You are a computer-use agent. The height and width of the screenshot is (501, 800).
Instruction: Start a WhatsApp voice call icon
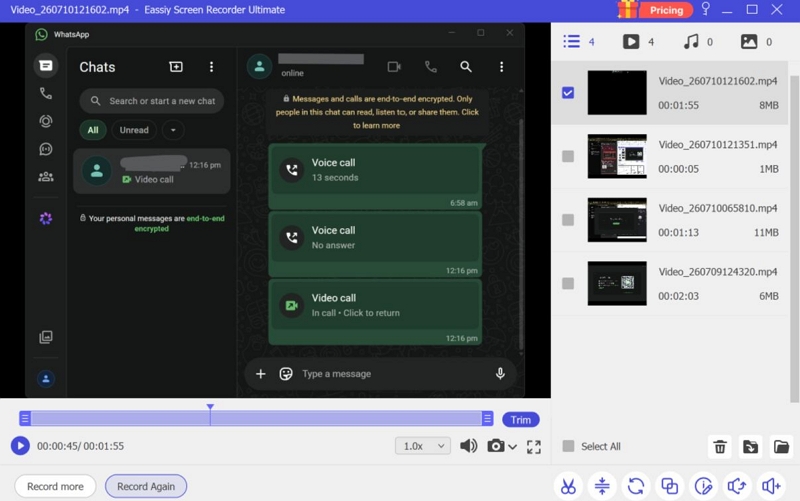pyautogui.click(x=431, y=67)
